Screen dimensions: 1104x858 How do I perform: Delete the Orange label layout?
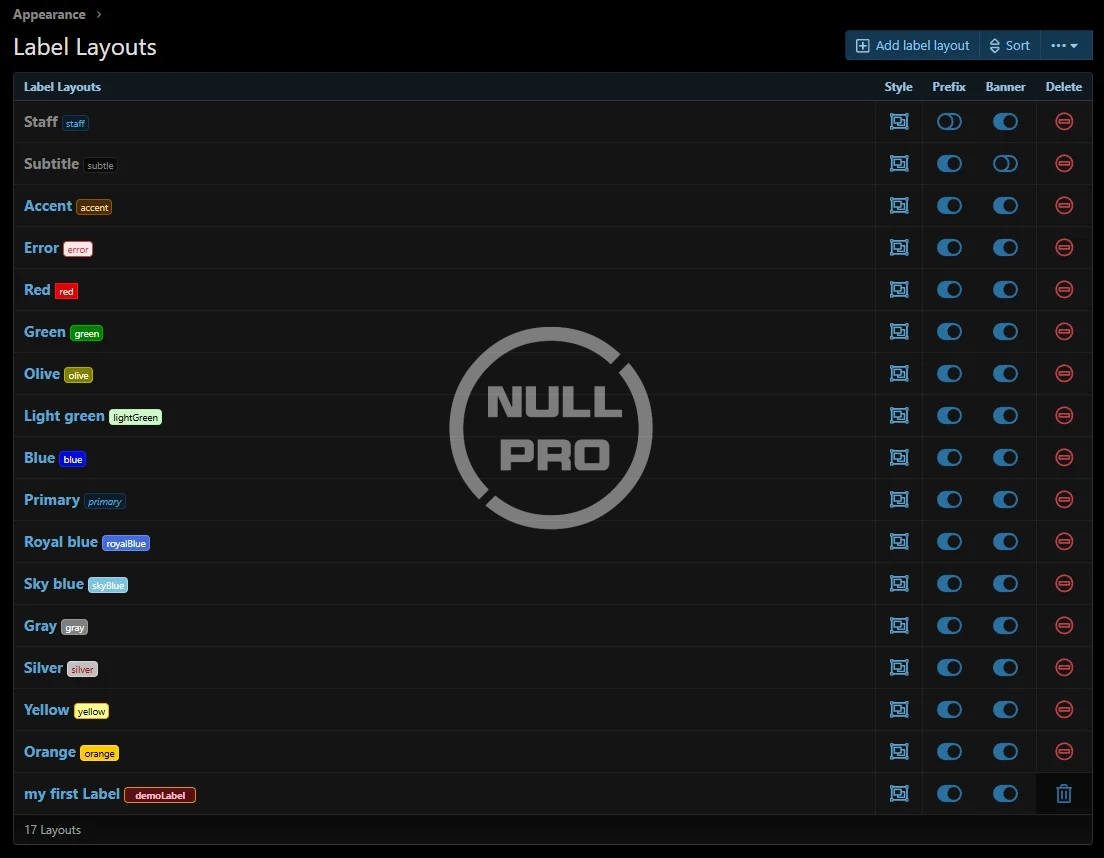[1064, 752]
